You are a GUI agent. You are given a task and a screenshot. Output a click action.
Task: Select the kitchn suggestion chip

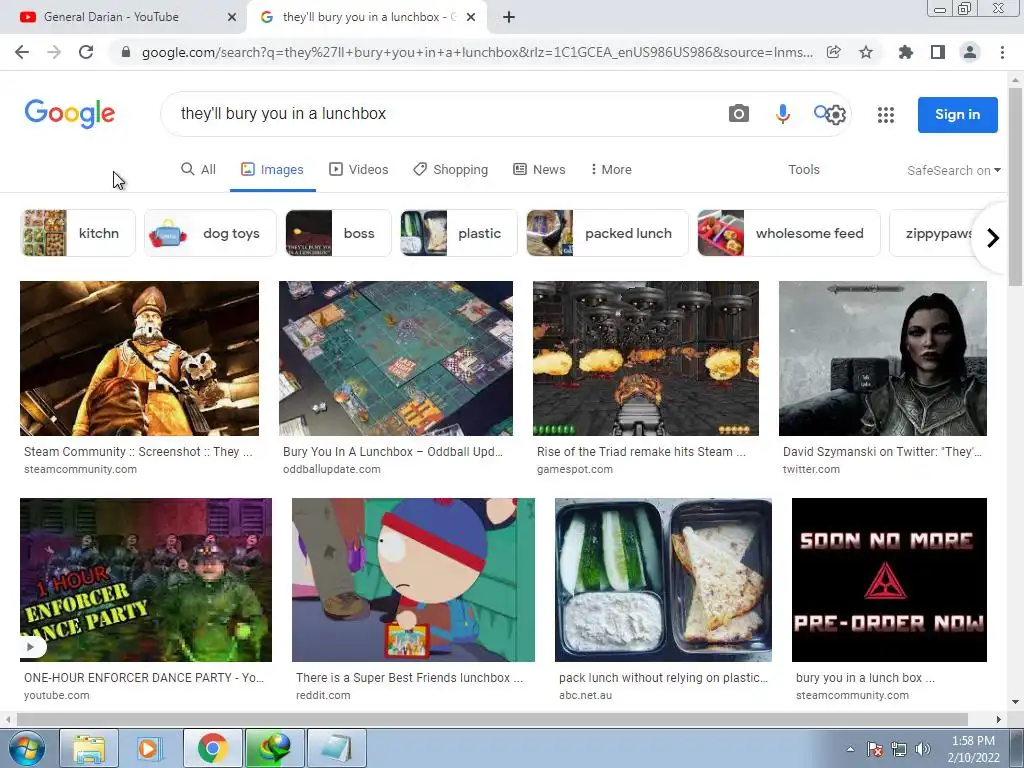pos(78,233)
